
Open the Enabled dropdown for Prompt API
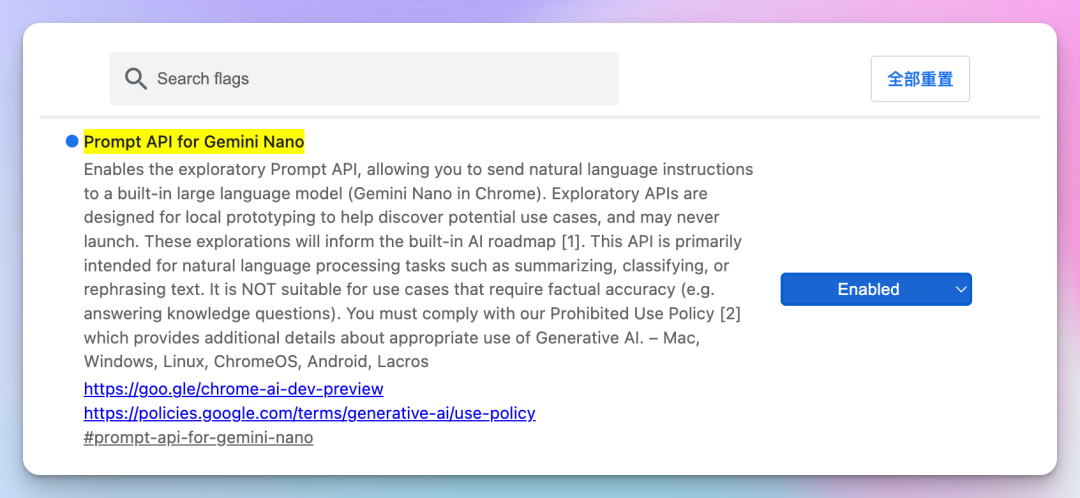pyautogui.click(x=876, y=289)
